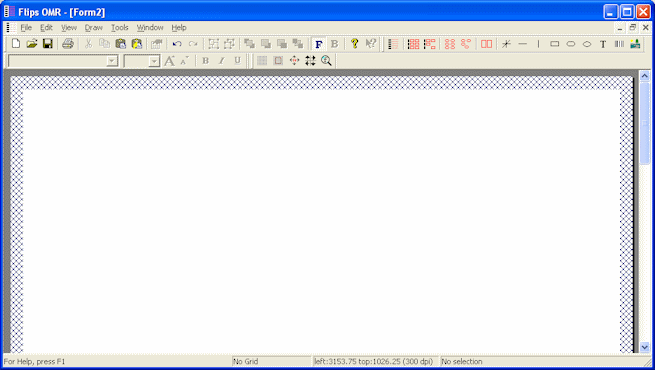
Task: Click the New form icon
Action: pyautogui.click(x=16, y=43)
